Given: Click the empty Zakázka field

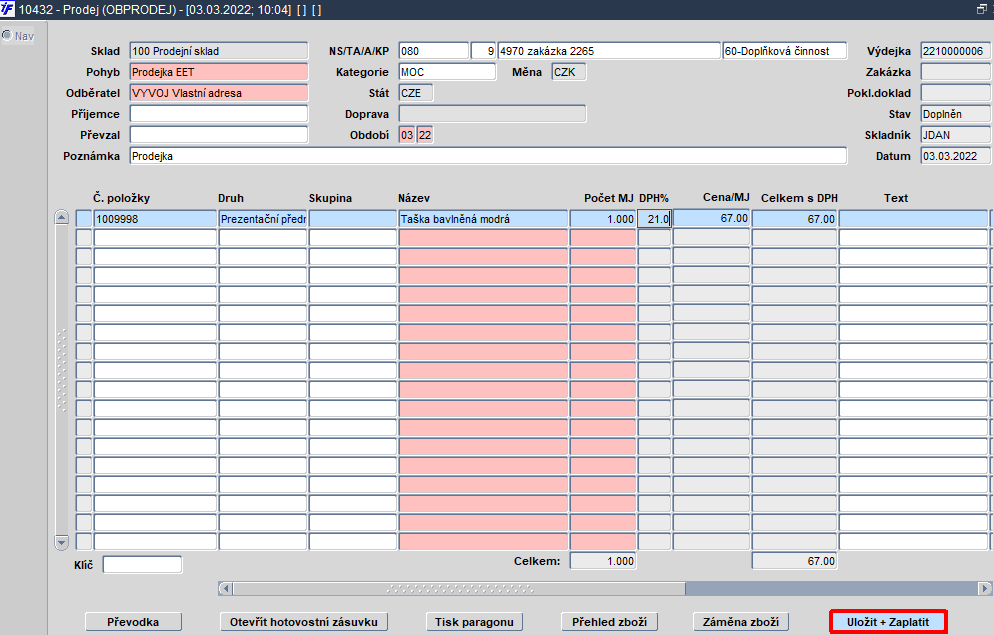Looking at the screenshot, I should tap(955, 72).
